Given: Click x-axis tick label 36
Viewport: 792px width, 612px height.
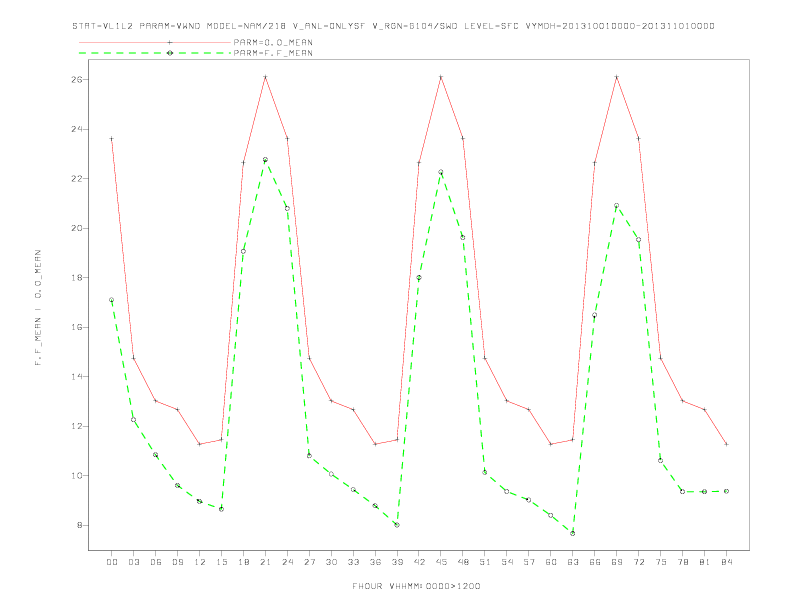Looking at the screenshot, I should click(x=375, y=562).
